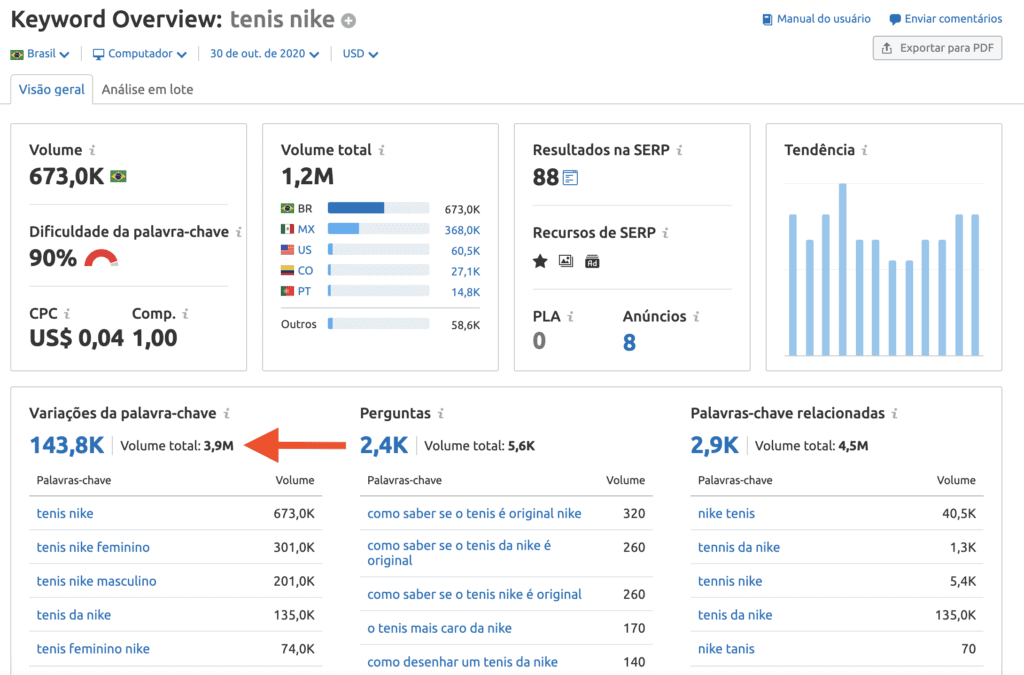
Task: Show CPC info tooltip icon
Action: pyautogui.click(x=67, y=314)
